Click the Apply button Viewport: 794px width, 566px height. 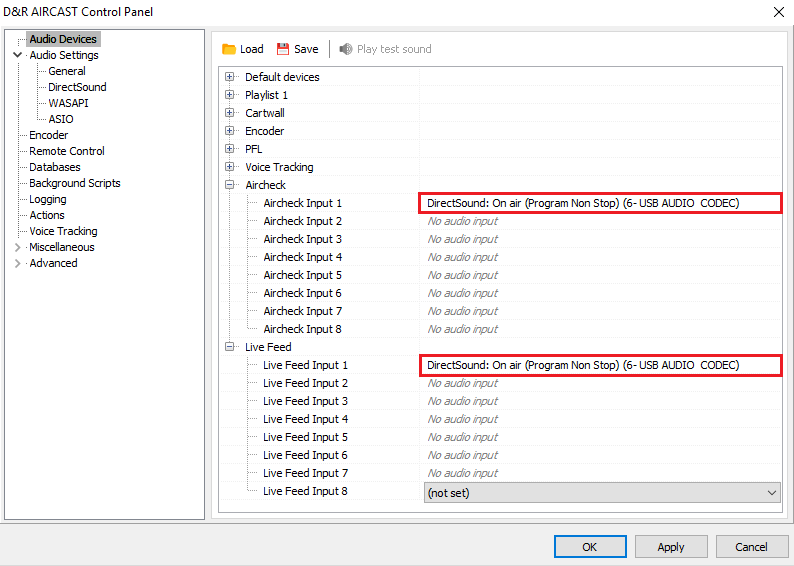pyautogui.click(x=671, y=547)
